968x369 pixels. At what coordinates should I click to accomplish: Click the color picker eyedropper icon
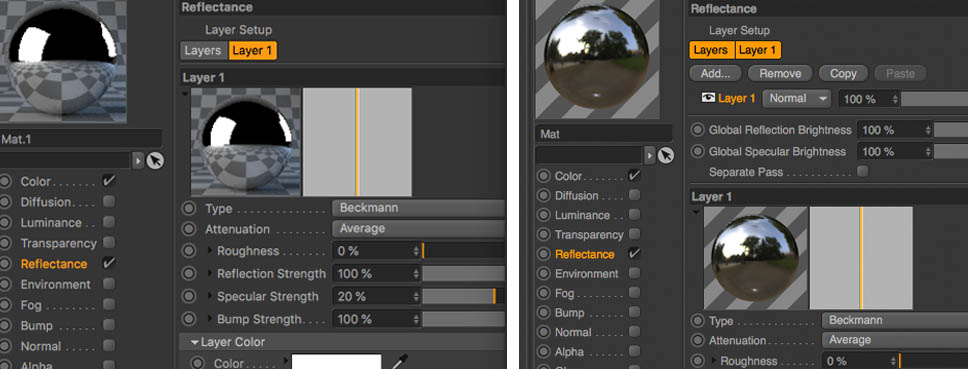coord(400,362)
